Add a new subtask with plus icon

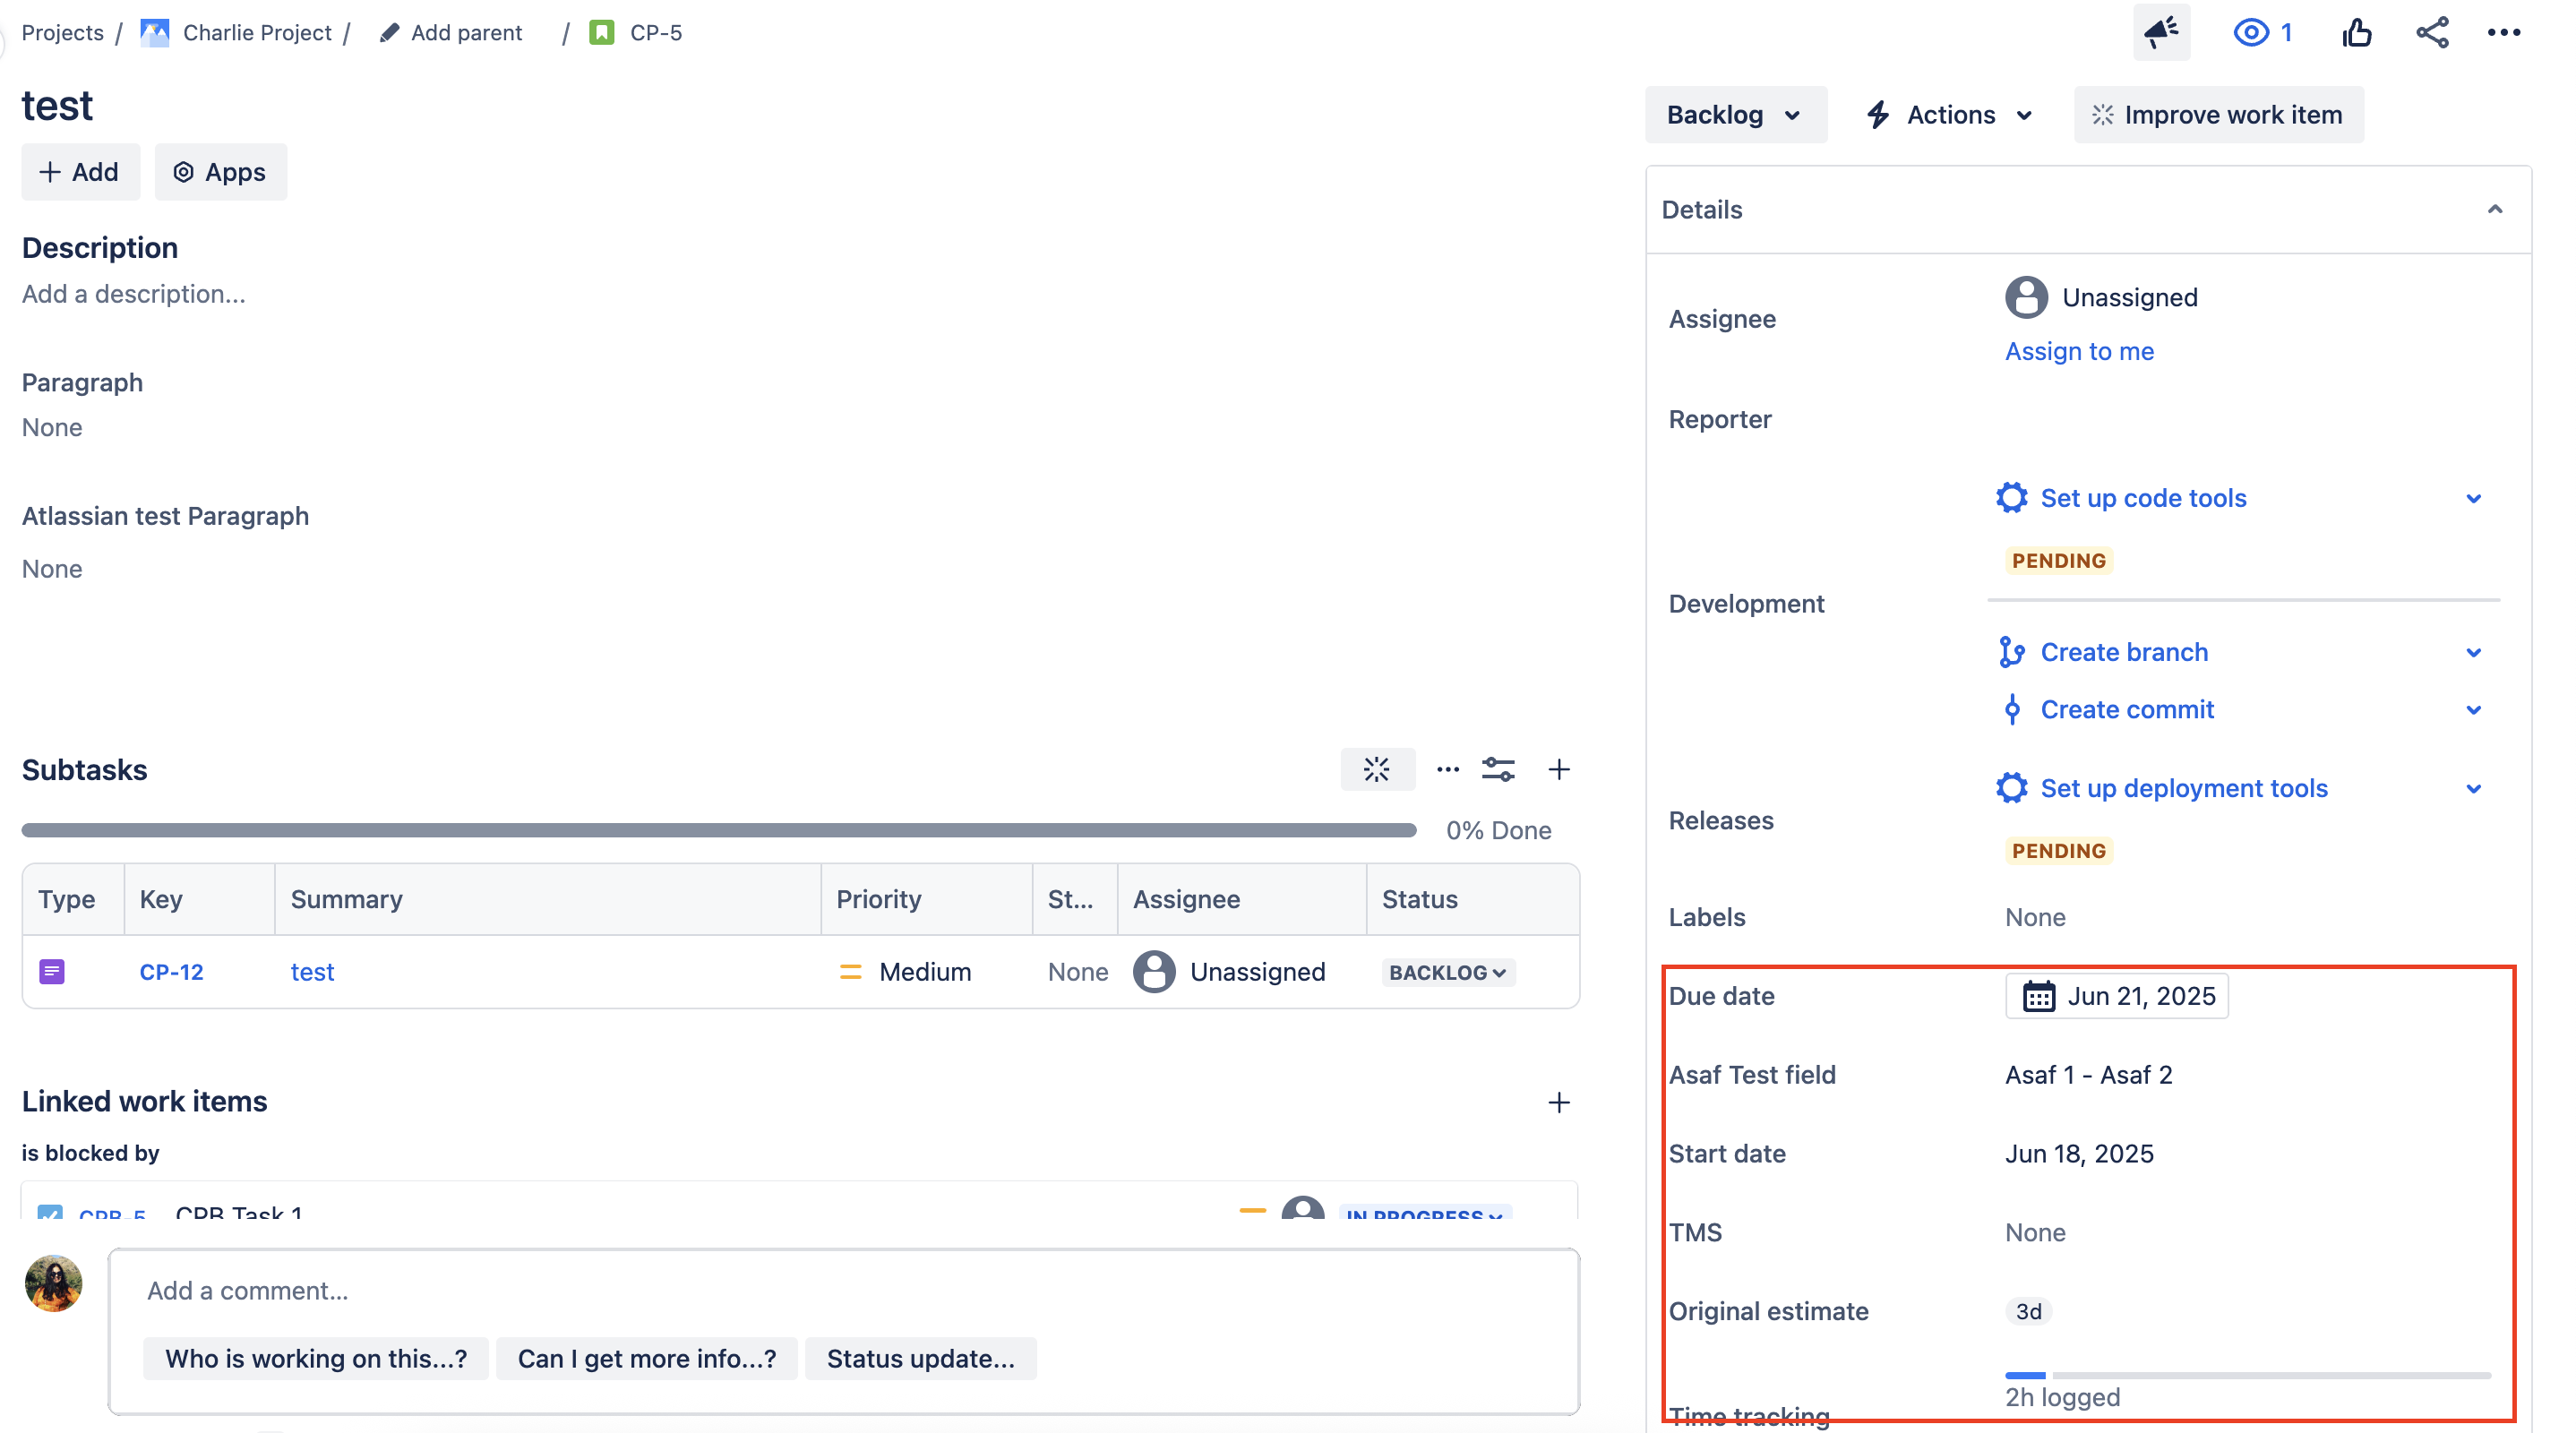pos(1558,769)
